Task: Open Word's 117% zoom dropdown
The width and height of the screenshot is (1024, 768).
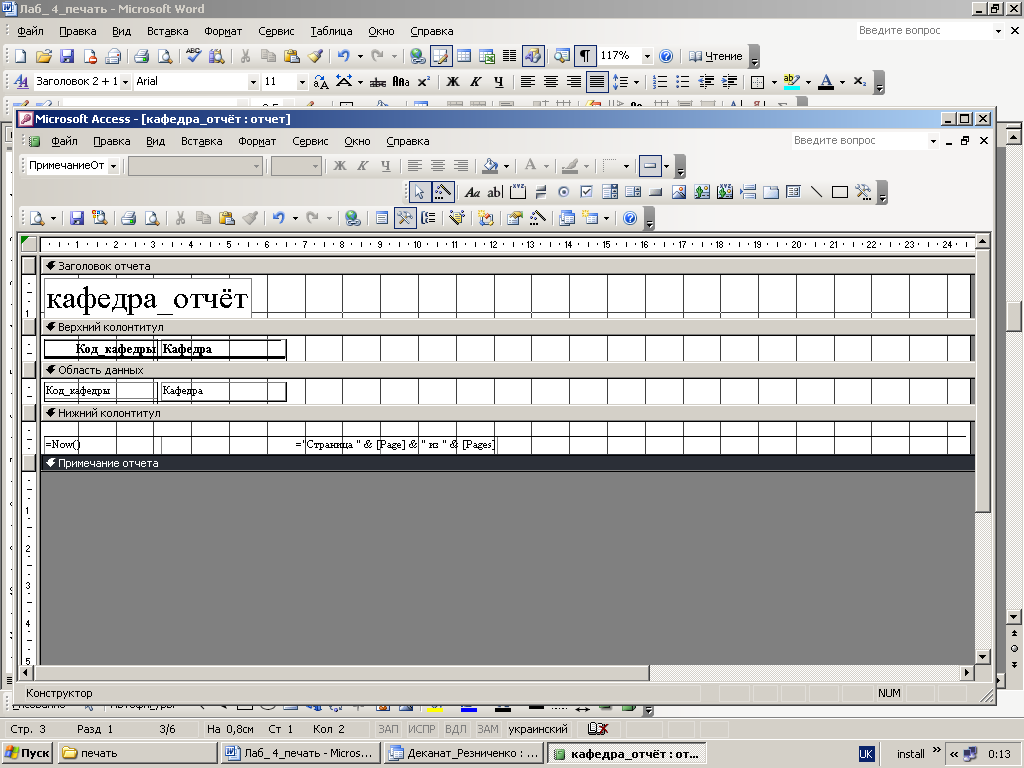Action: [647, 56]
